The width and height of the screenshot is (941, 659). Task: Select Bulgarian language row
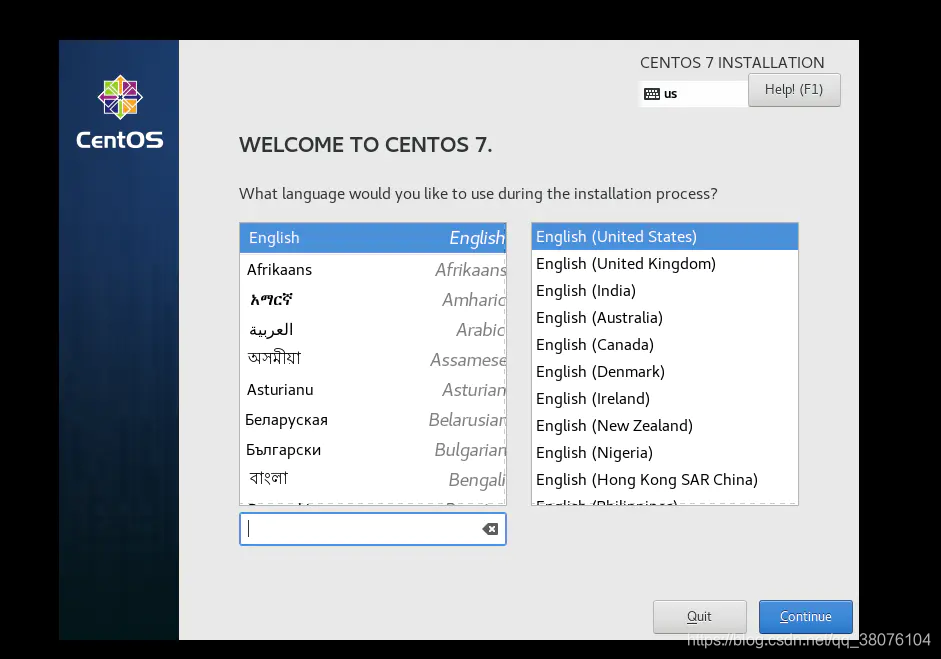click(x=373, y=450)
